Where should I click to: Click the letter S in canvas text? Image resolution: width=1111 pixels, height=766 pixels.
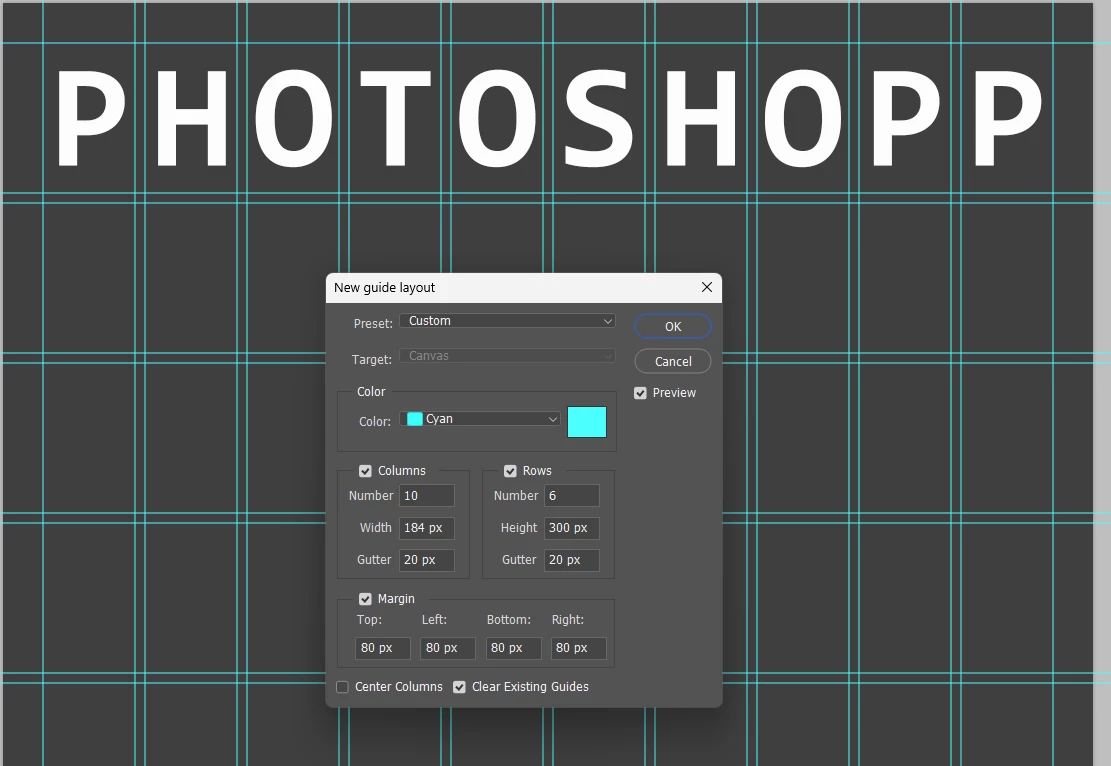click(x=599, y=118)
